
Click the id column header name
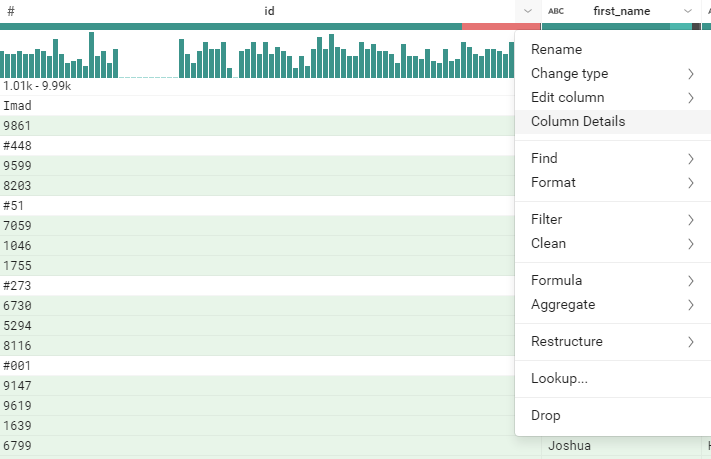[x=269, y=10]
